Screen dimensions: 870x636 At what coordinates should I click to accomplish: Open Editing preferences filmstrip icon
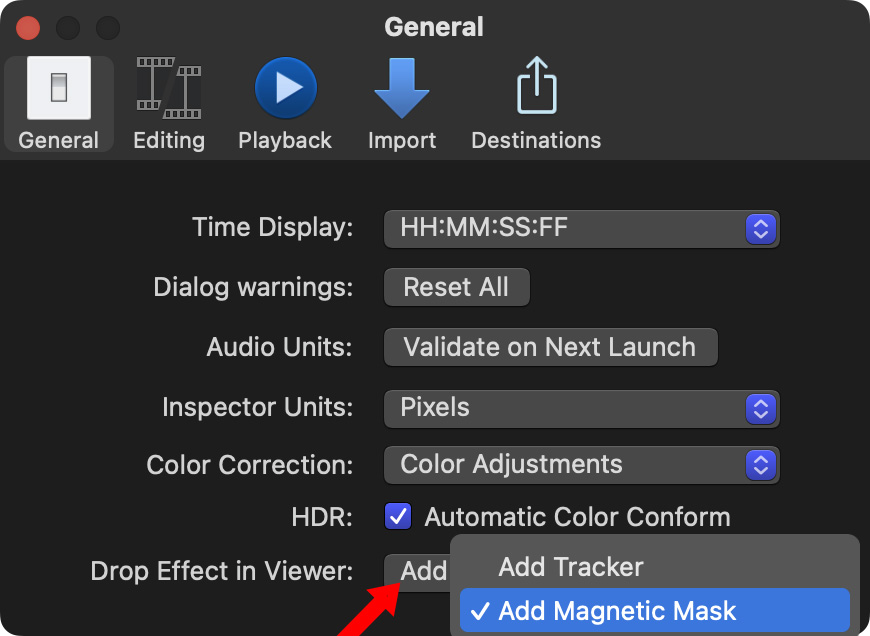click(168, 88)
